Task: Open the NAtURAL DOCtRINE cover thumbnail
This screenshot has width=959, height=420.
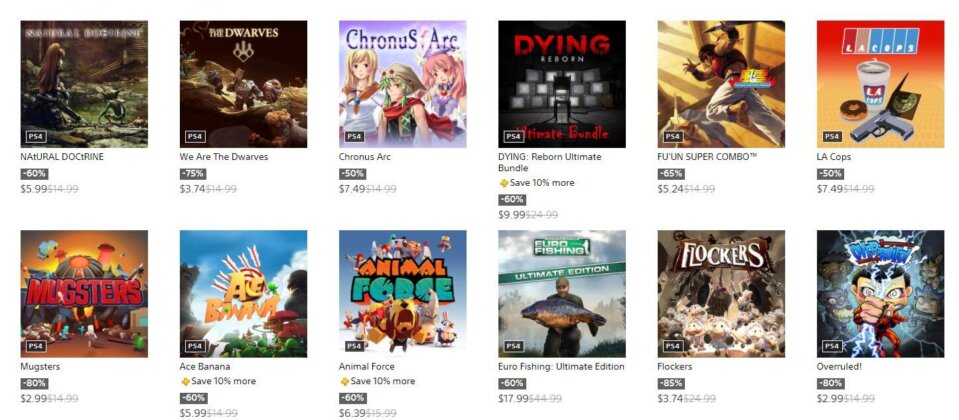Action: (x=84, y=84)
